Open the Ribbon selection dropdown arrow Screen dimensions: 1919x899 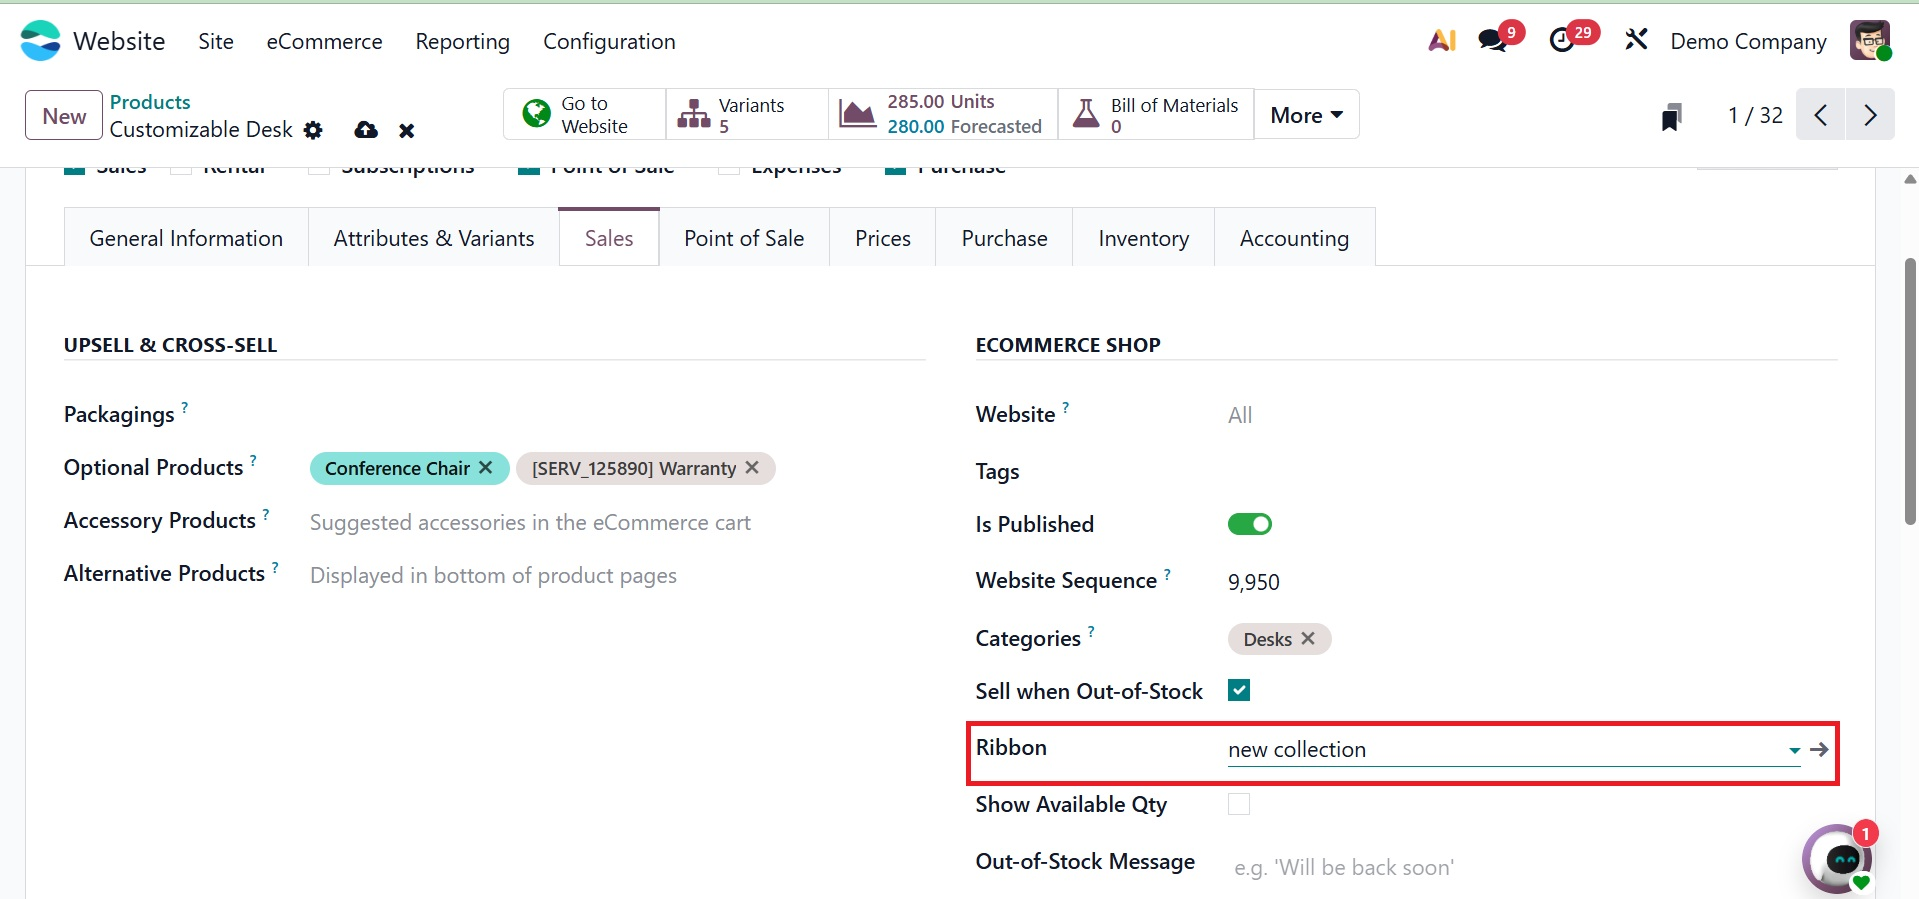tap(1794, 750)
